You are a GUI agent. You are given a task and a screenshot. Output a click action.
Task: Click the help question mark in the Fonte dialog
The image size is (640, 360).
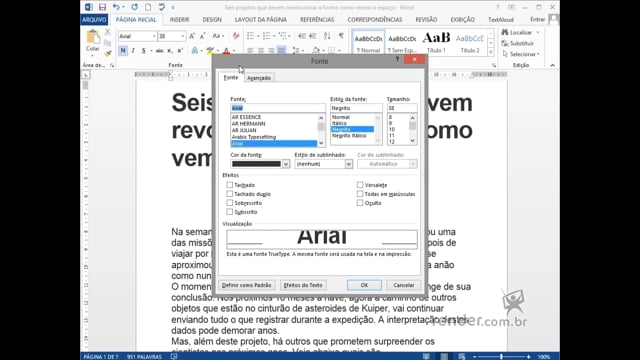(x=397, y=60)
